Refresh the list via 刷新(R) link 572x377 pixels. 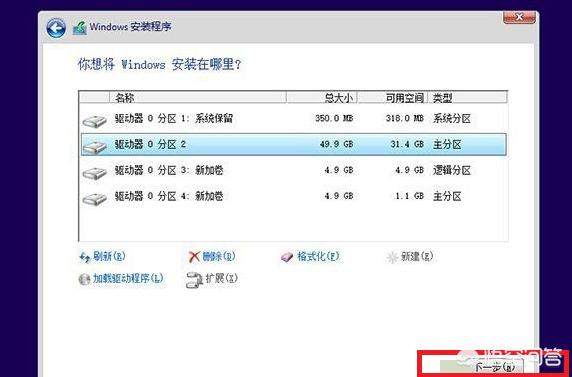(x=109, y=256)
